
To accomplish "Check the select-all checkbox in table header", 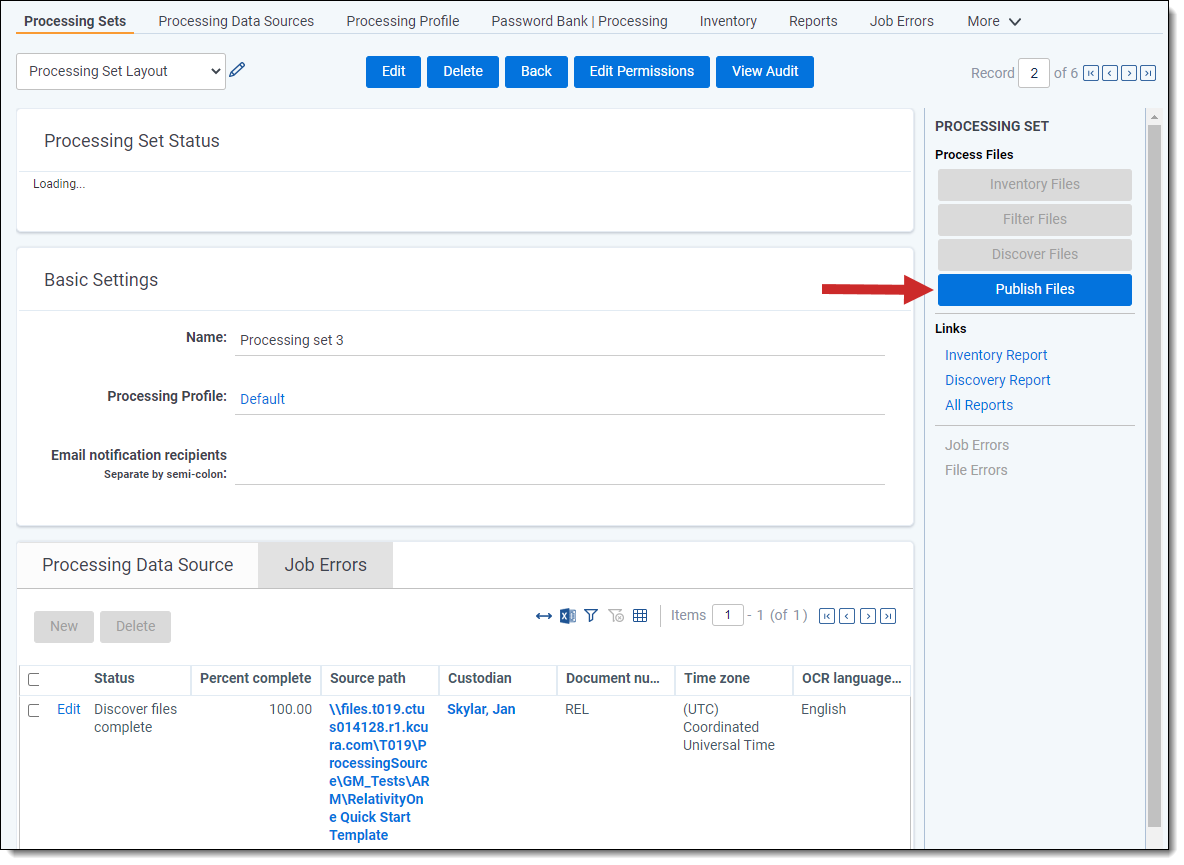I will click(34, 680).
